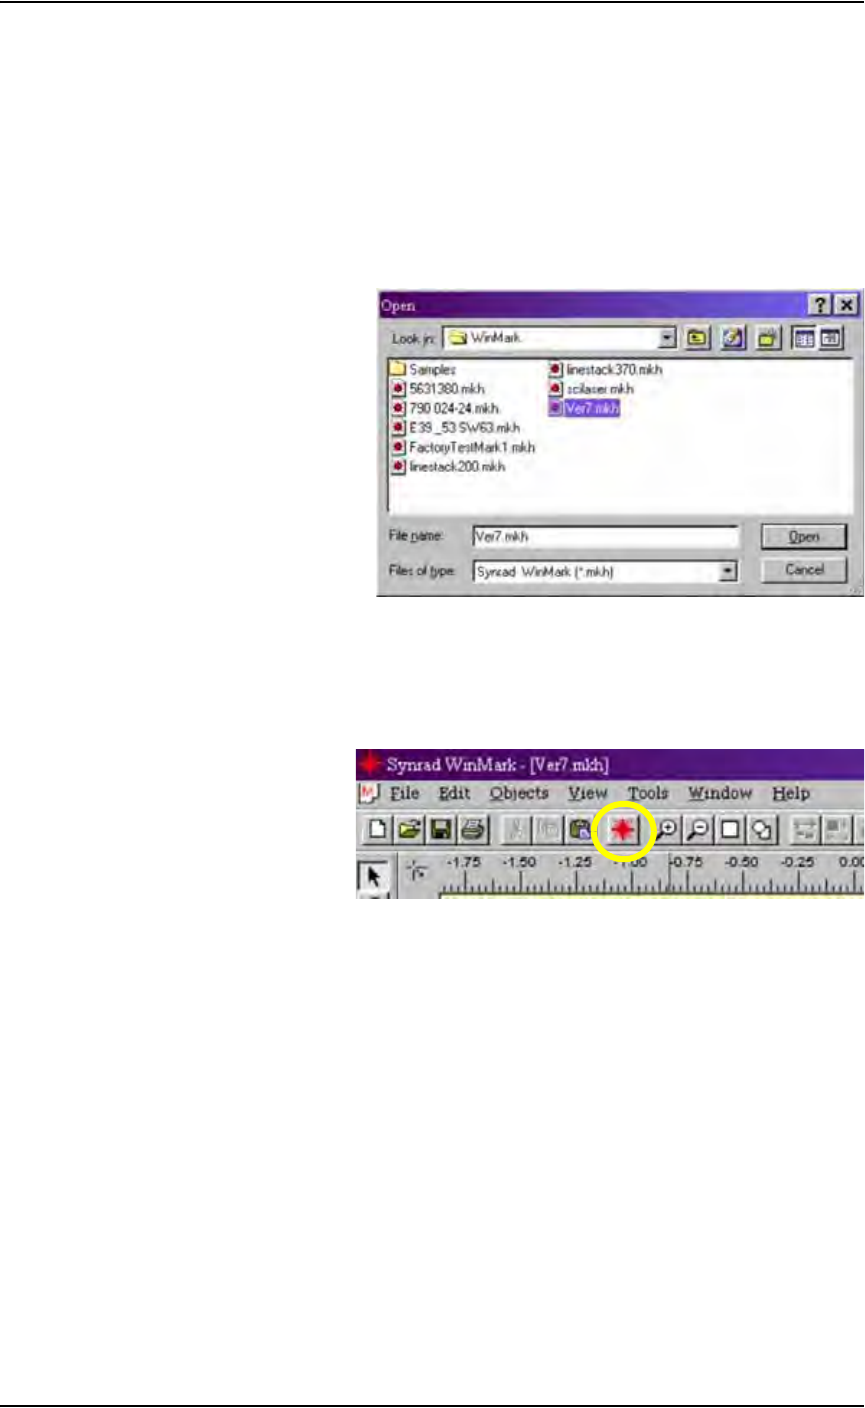This screenshot has width=865, height=1408.
Task: Click the Open button in dialog
Action: click(x=804, y=537)
